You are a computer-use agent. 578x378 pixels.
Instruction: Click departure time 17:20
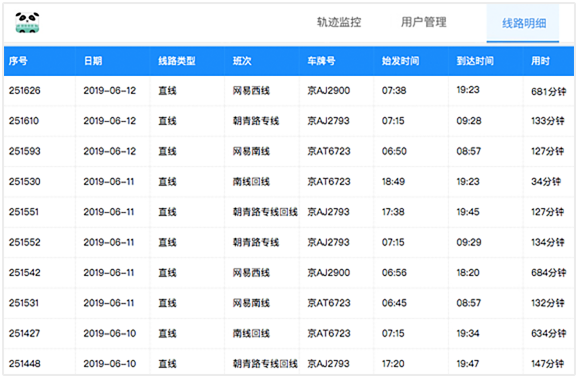tap(393, 364)
